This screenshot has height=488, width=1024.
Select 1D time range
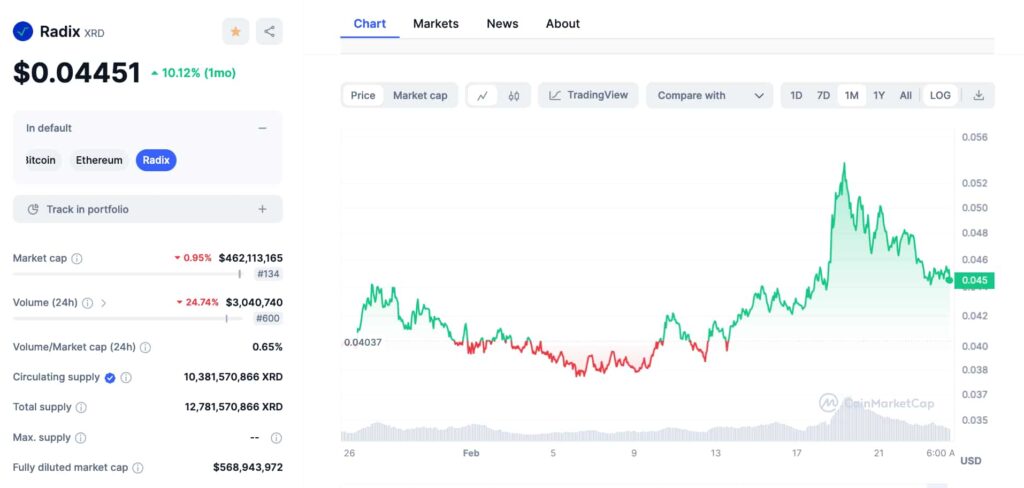click(796, 95)
